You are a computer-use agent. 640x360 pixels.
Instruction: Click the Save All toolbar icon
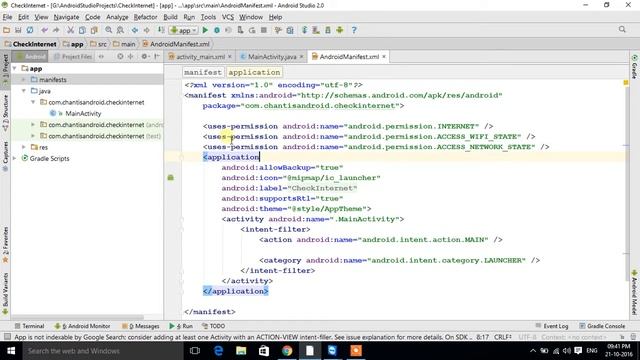[x=18, y=30]
